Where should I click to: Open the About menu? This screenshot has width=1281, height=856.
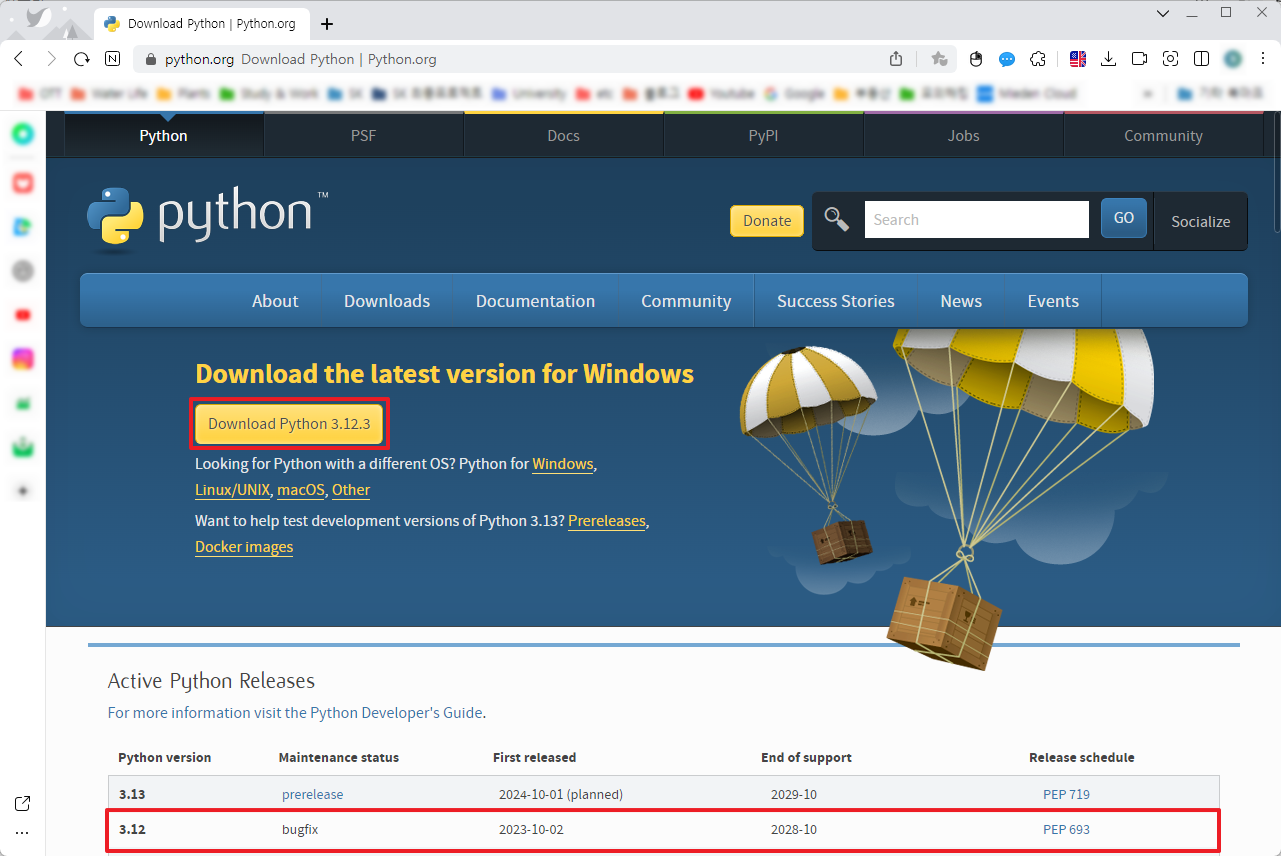click(275, 301)
